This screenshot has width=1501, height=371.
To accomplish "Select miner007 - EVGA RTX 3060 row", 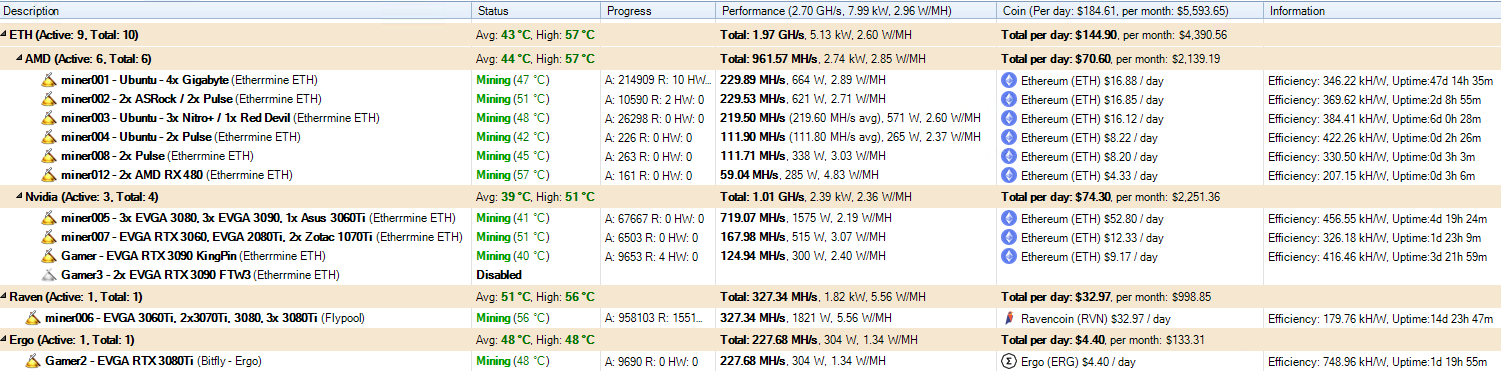I will click(x=262, y=237).
